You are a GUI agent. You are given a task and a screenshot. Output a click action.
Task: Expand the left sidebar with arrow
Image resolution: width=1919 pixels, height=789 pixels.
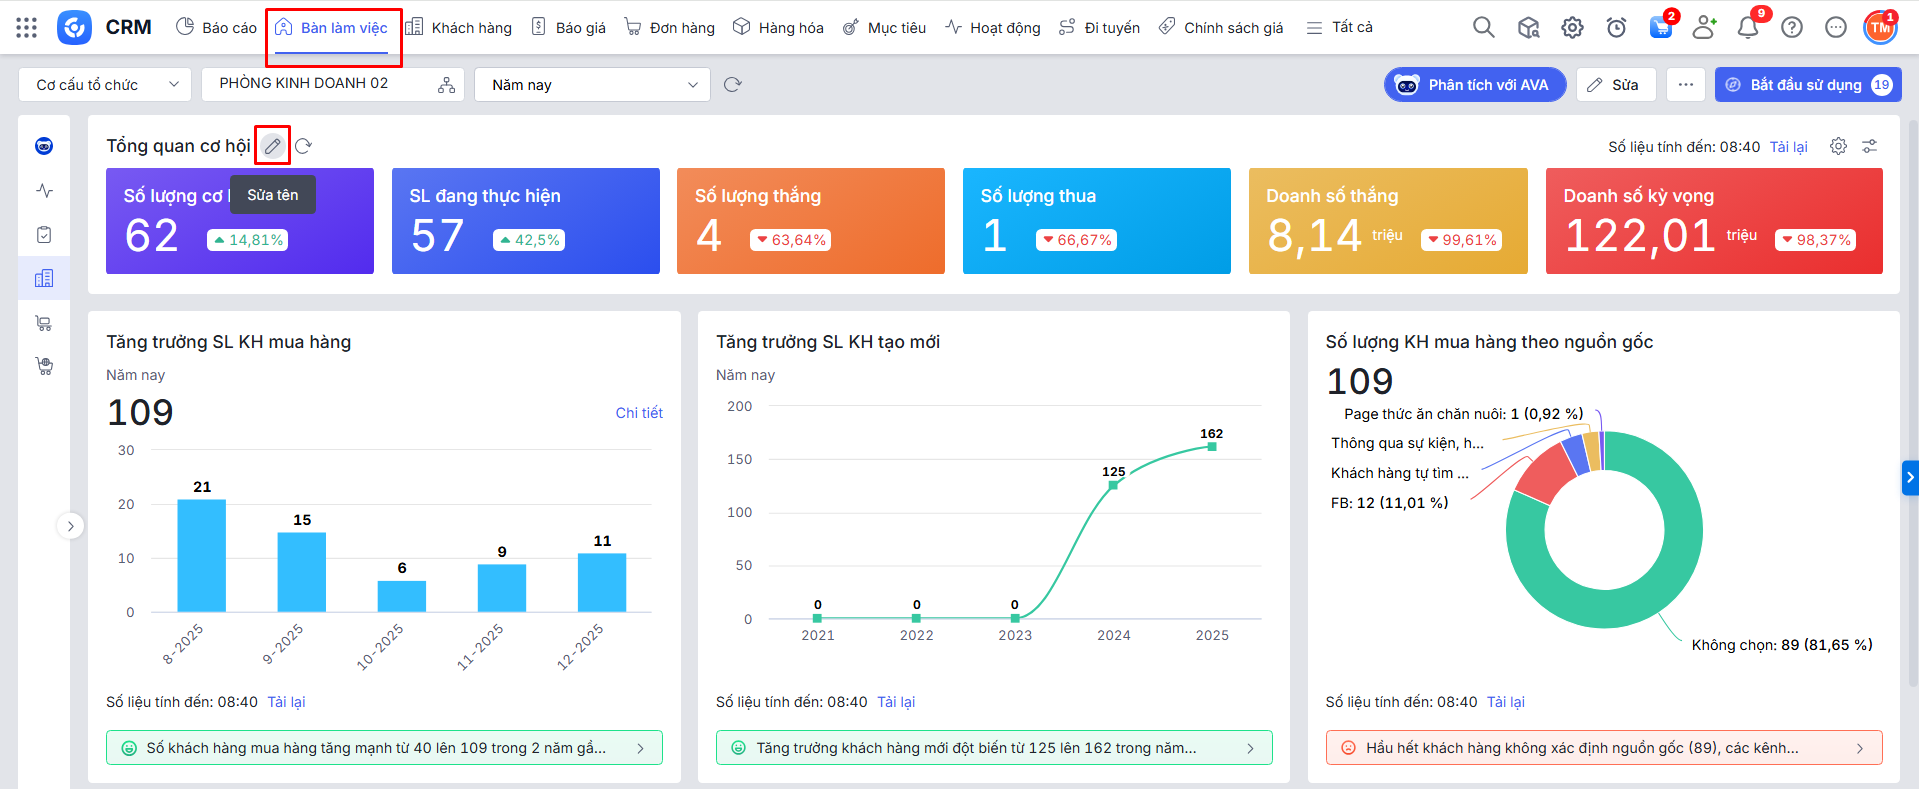(x=70, y=526)
